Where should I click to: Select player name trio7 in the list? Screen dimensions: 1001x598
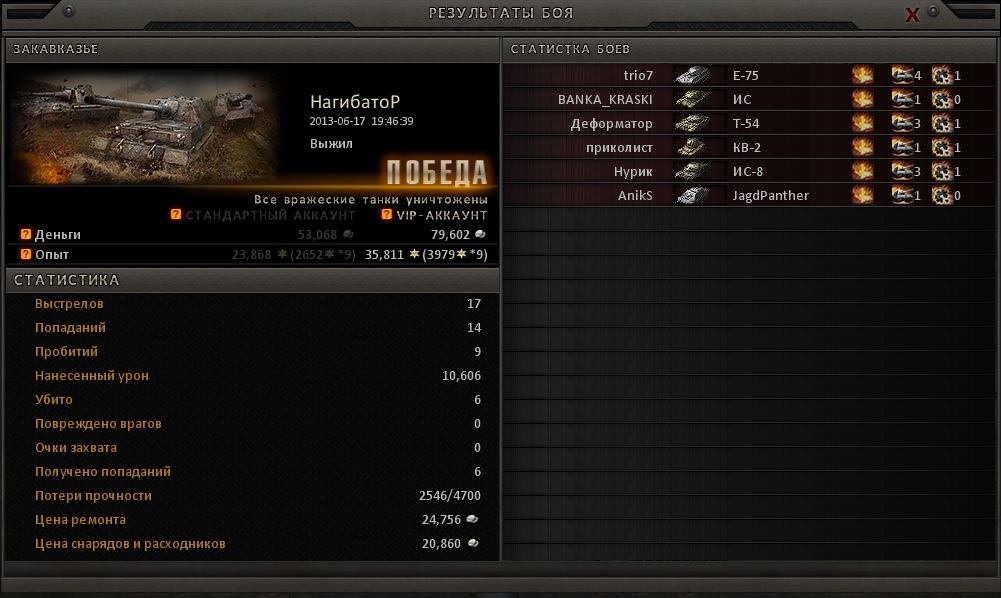click(638, 75)
